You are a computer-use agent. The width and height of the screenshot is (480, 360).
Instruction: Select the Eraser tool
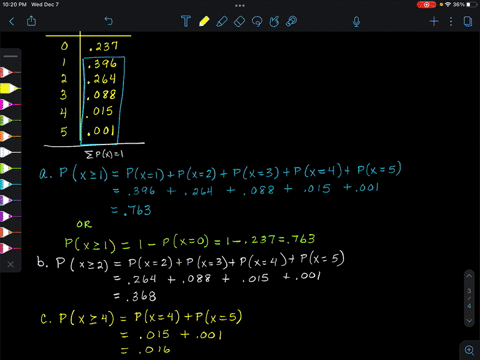point(239,22)
